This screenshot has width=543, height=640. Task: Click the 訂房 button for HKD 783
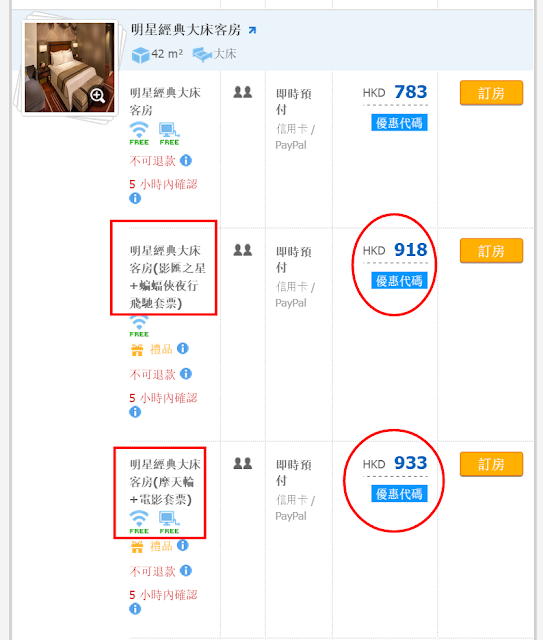pos(491,93)
